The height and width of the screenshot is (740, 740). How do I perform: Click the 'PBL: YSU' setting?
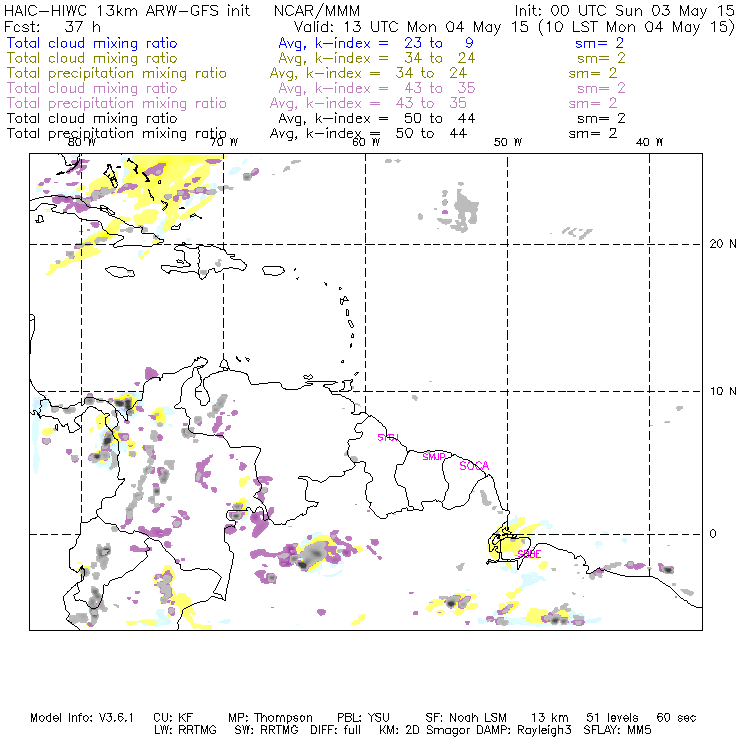click(363, 718)
